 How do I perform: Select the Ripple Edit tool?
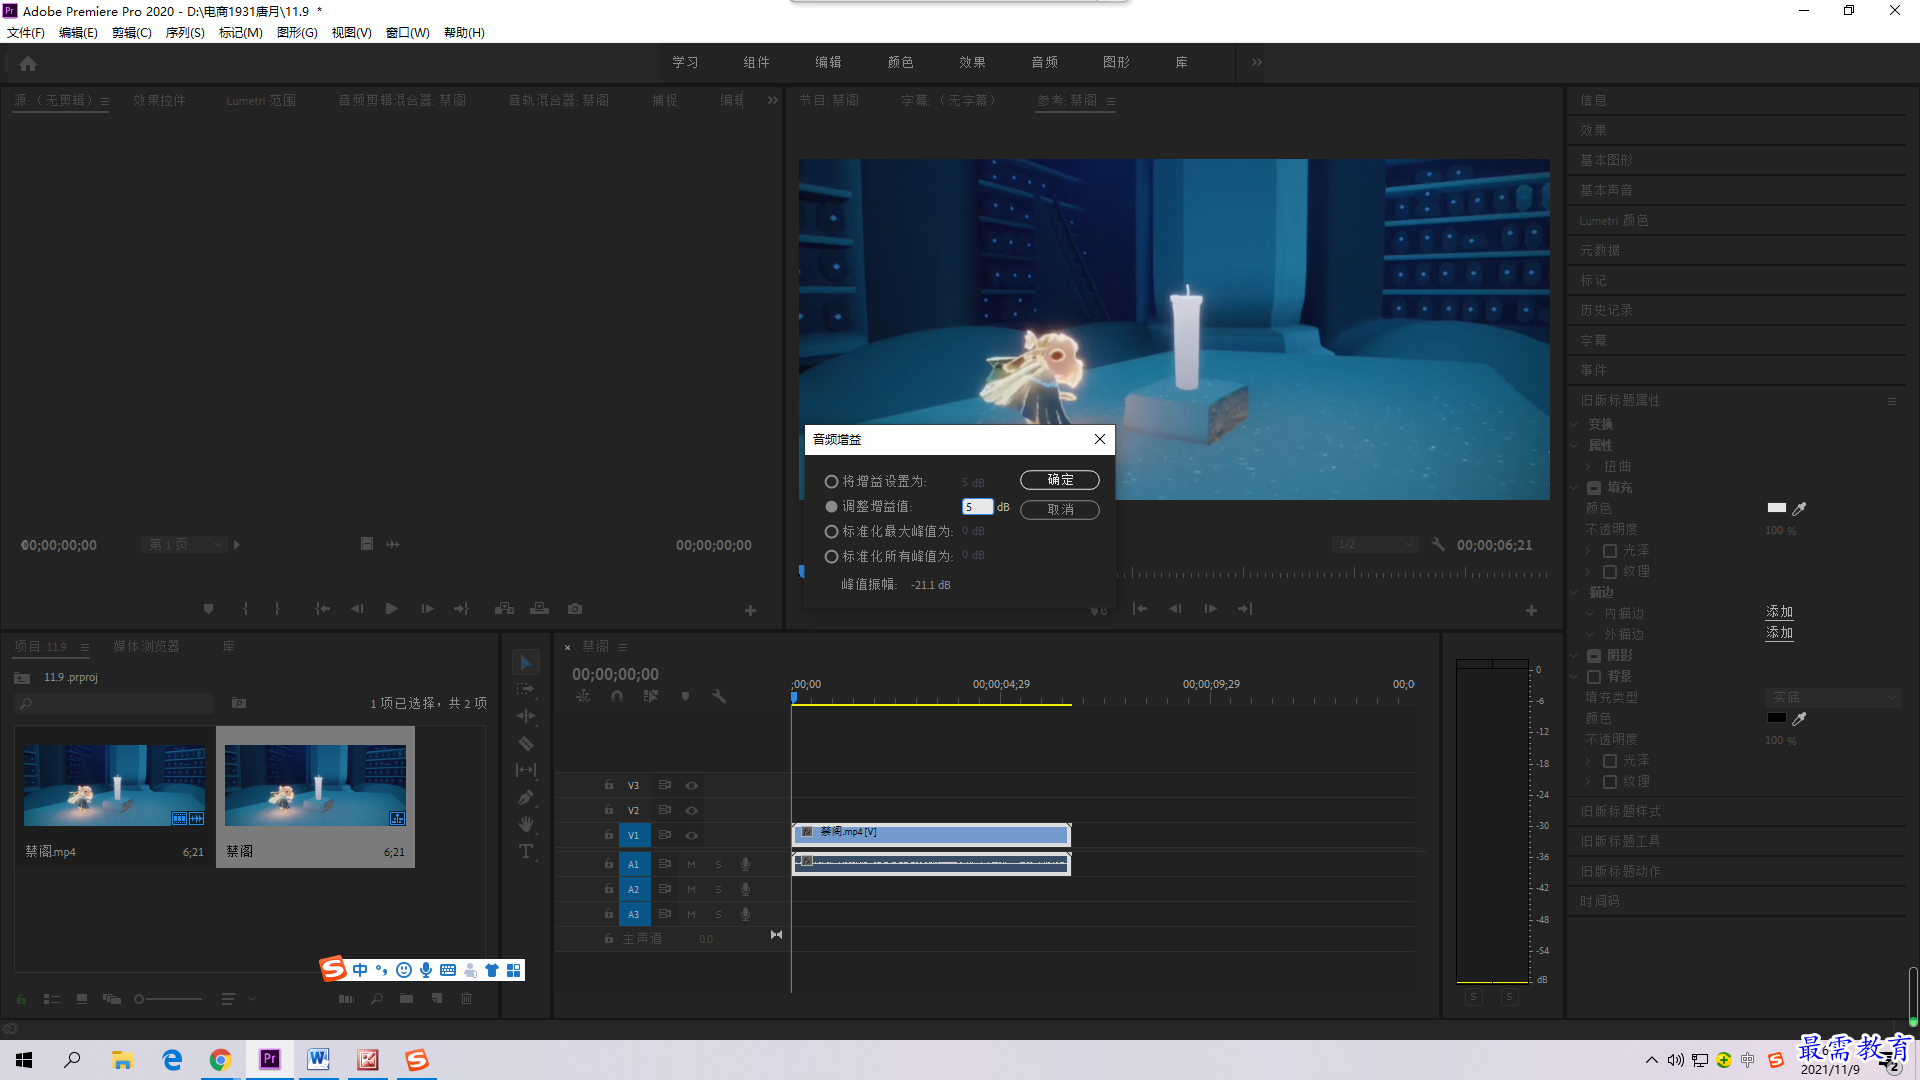526,716
